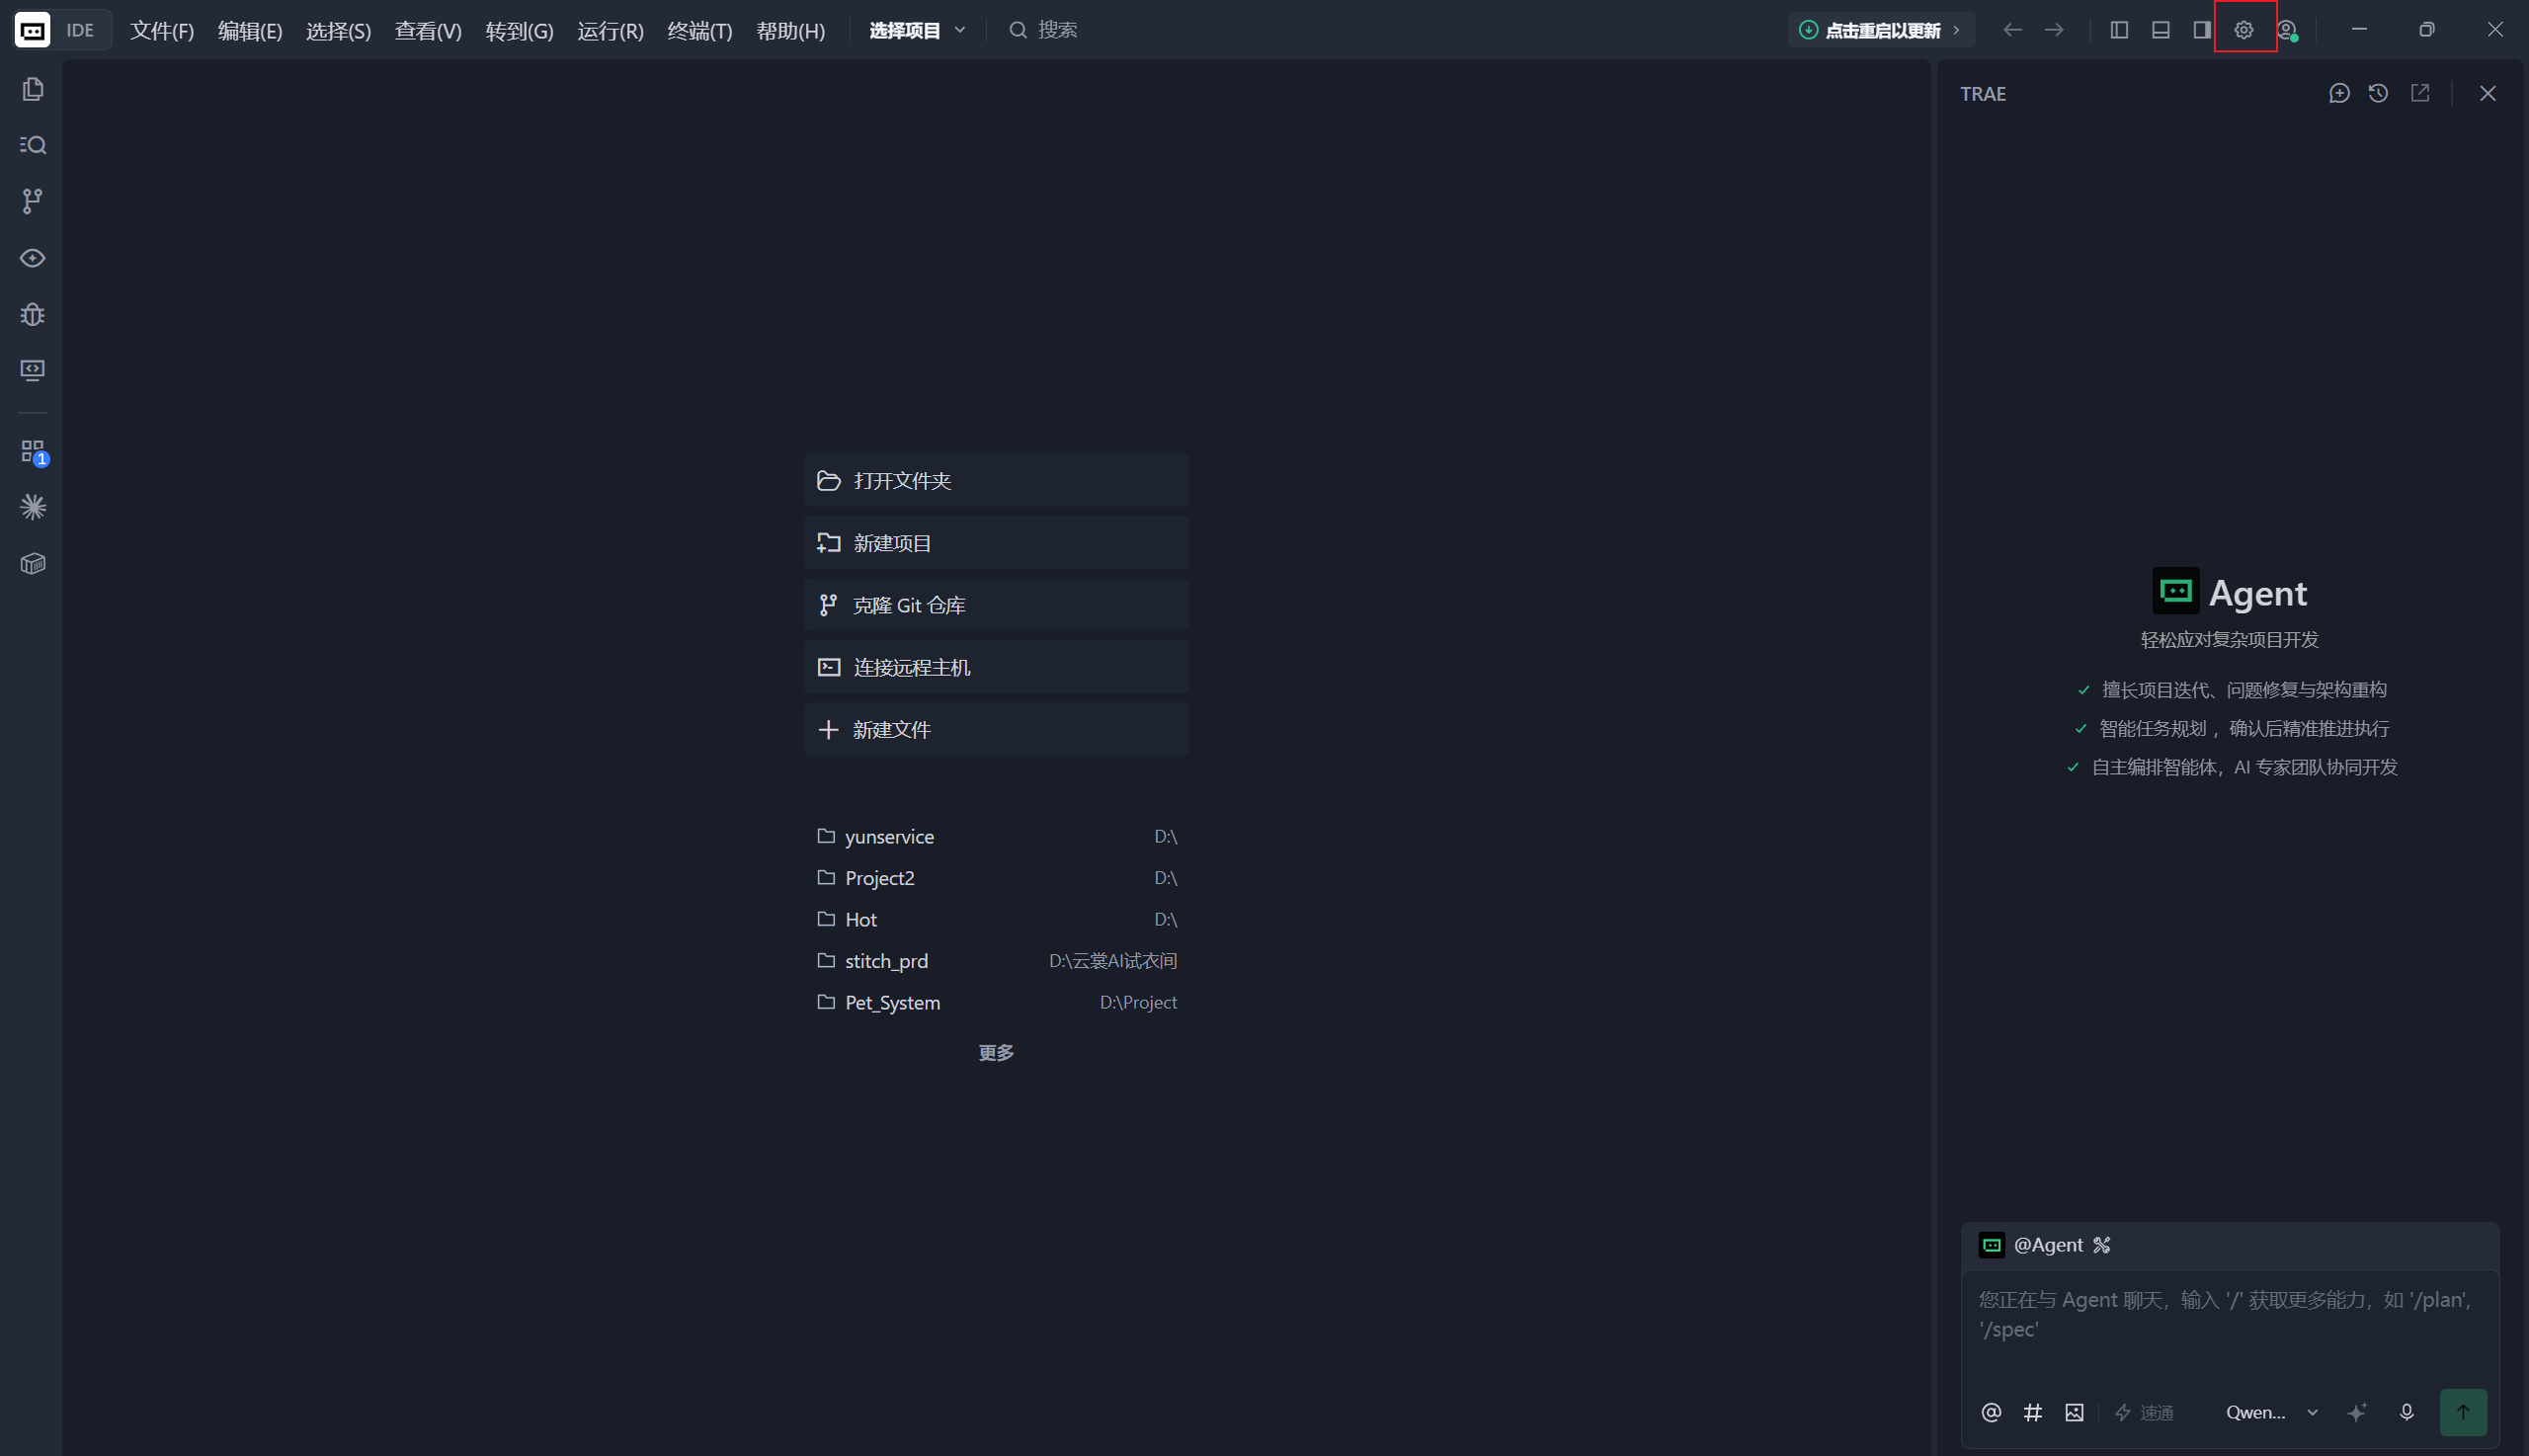Click 新建文件 button
The image size is (2529, 1456).
pyautogui.click(x=996, y=729)
